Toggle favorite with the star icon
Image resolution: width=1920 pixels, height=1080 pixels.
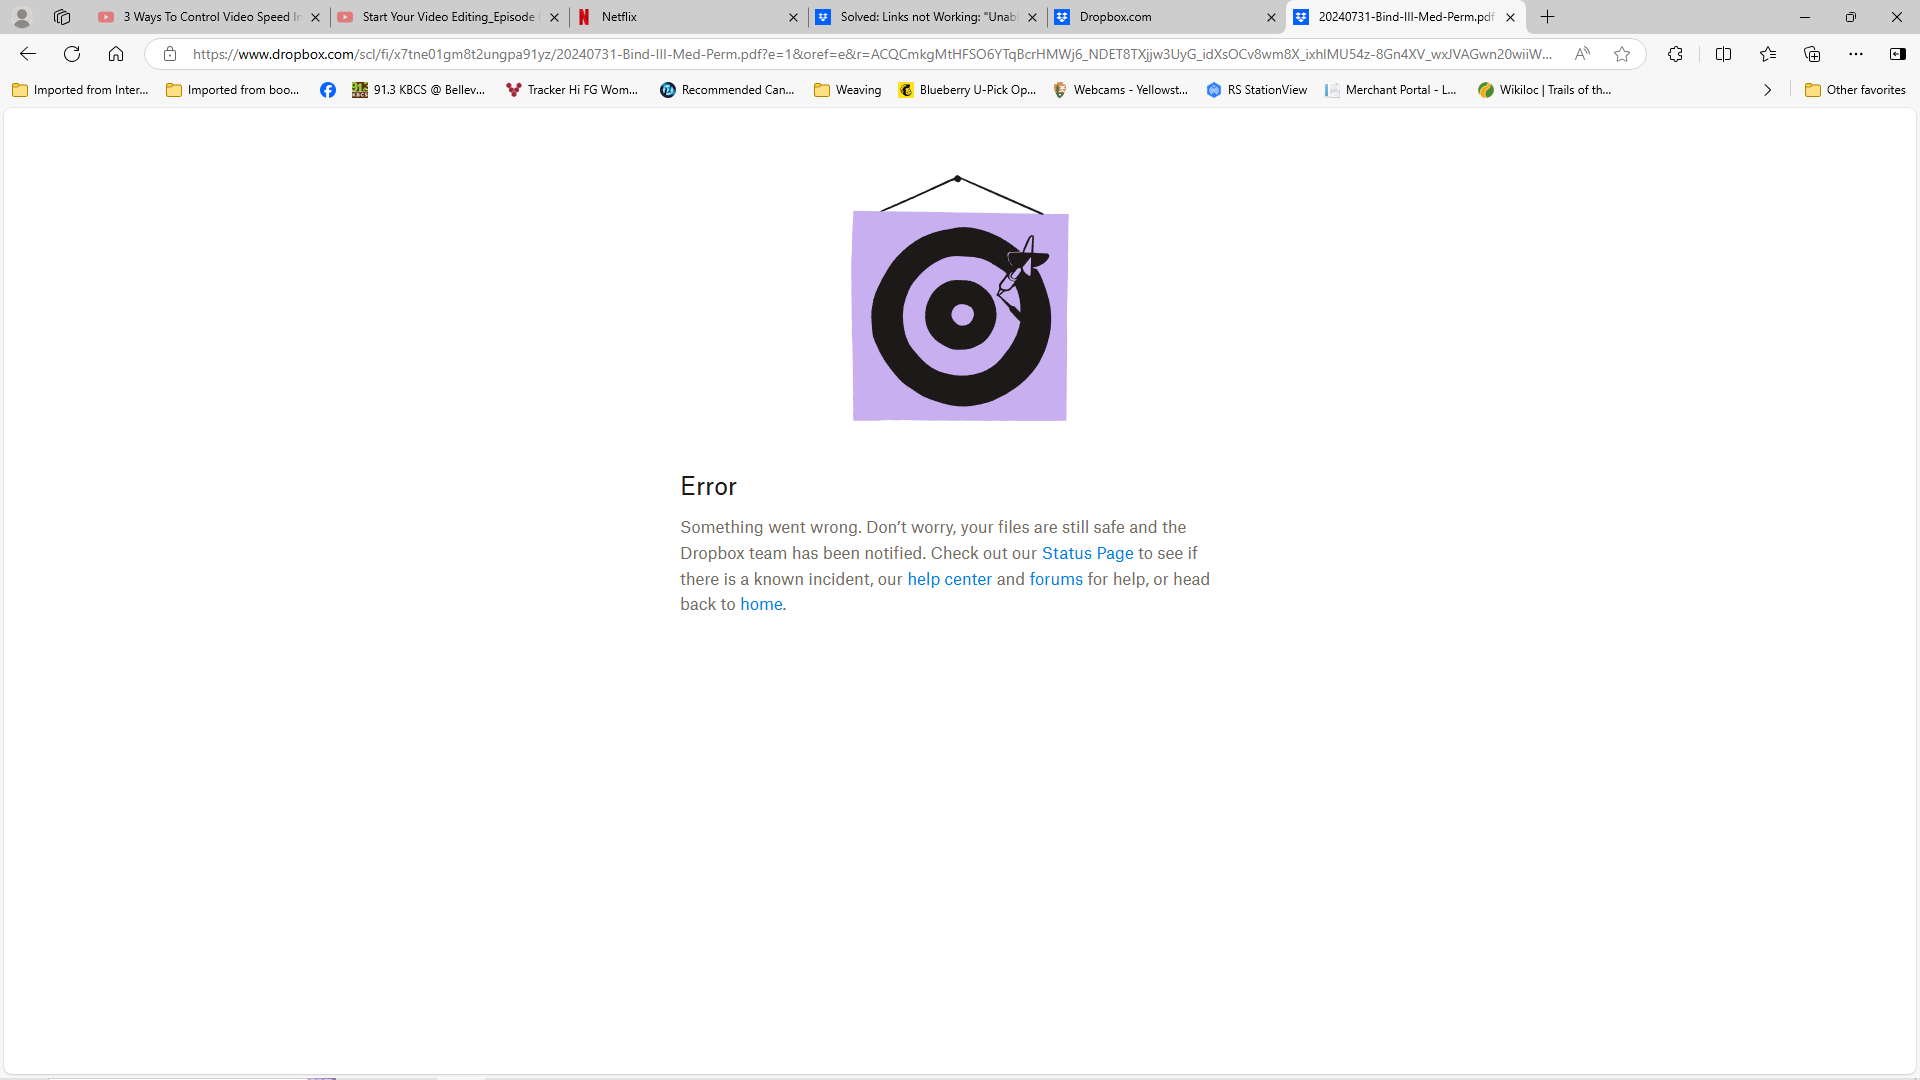click(x=1622, y=54)
